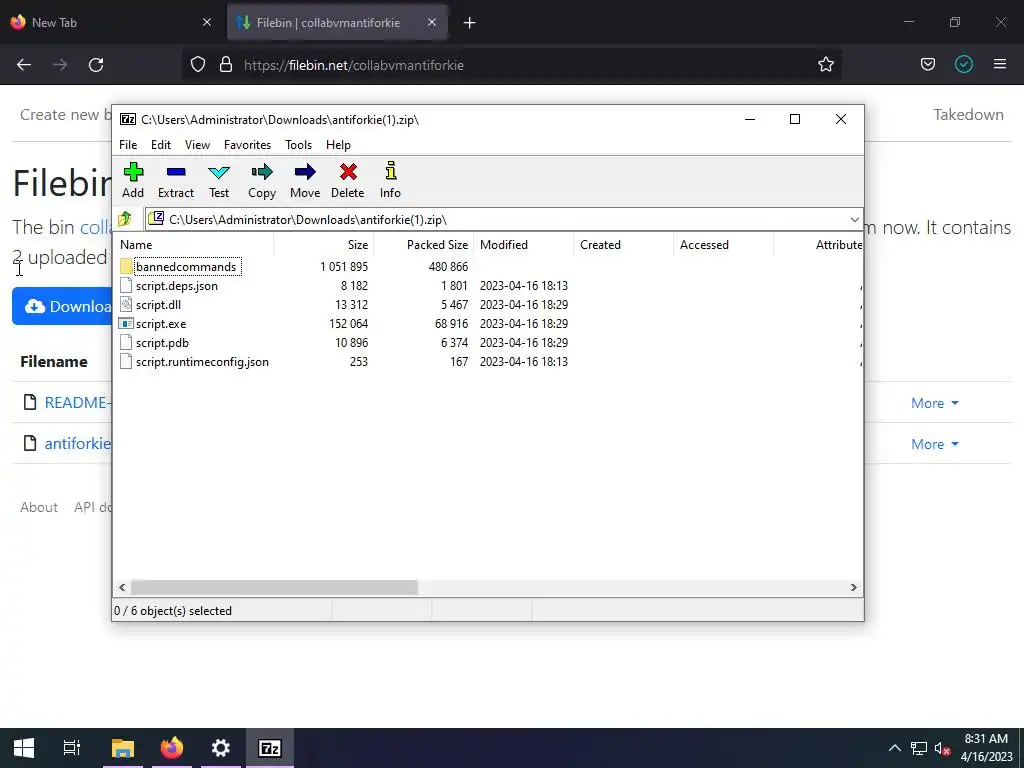This screenshot has height=768, width=1024.
Task: Open the Edit menu in 7-Zip
Action: (x=161, y=145)
